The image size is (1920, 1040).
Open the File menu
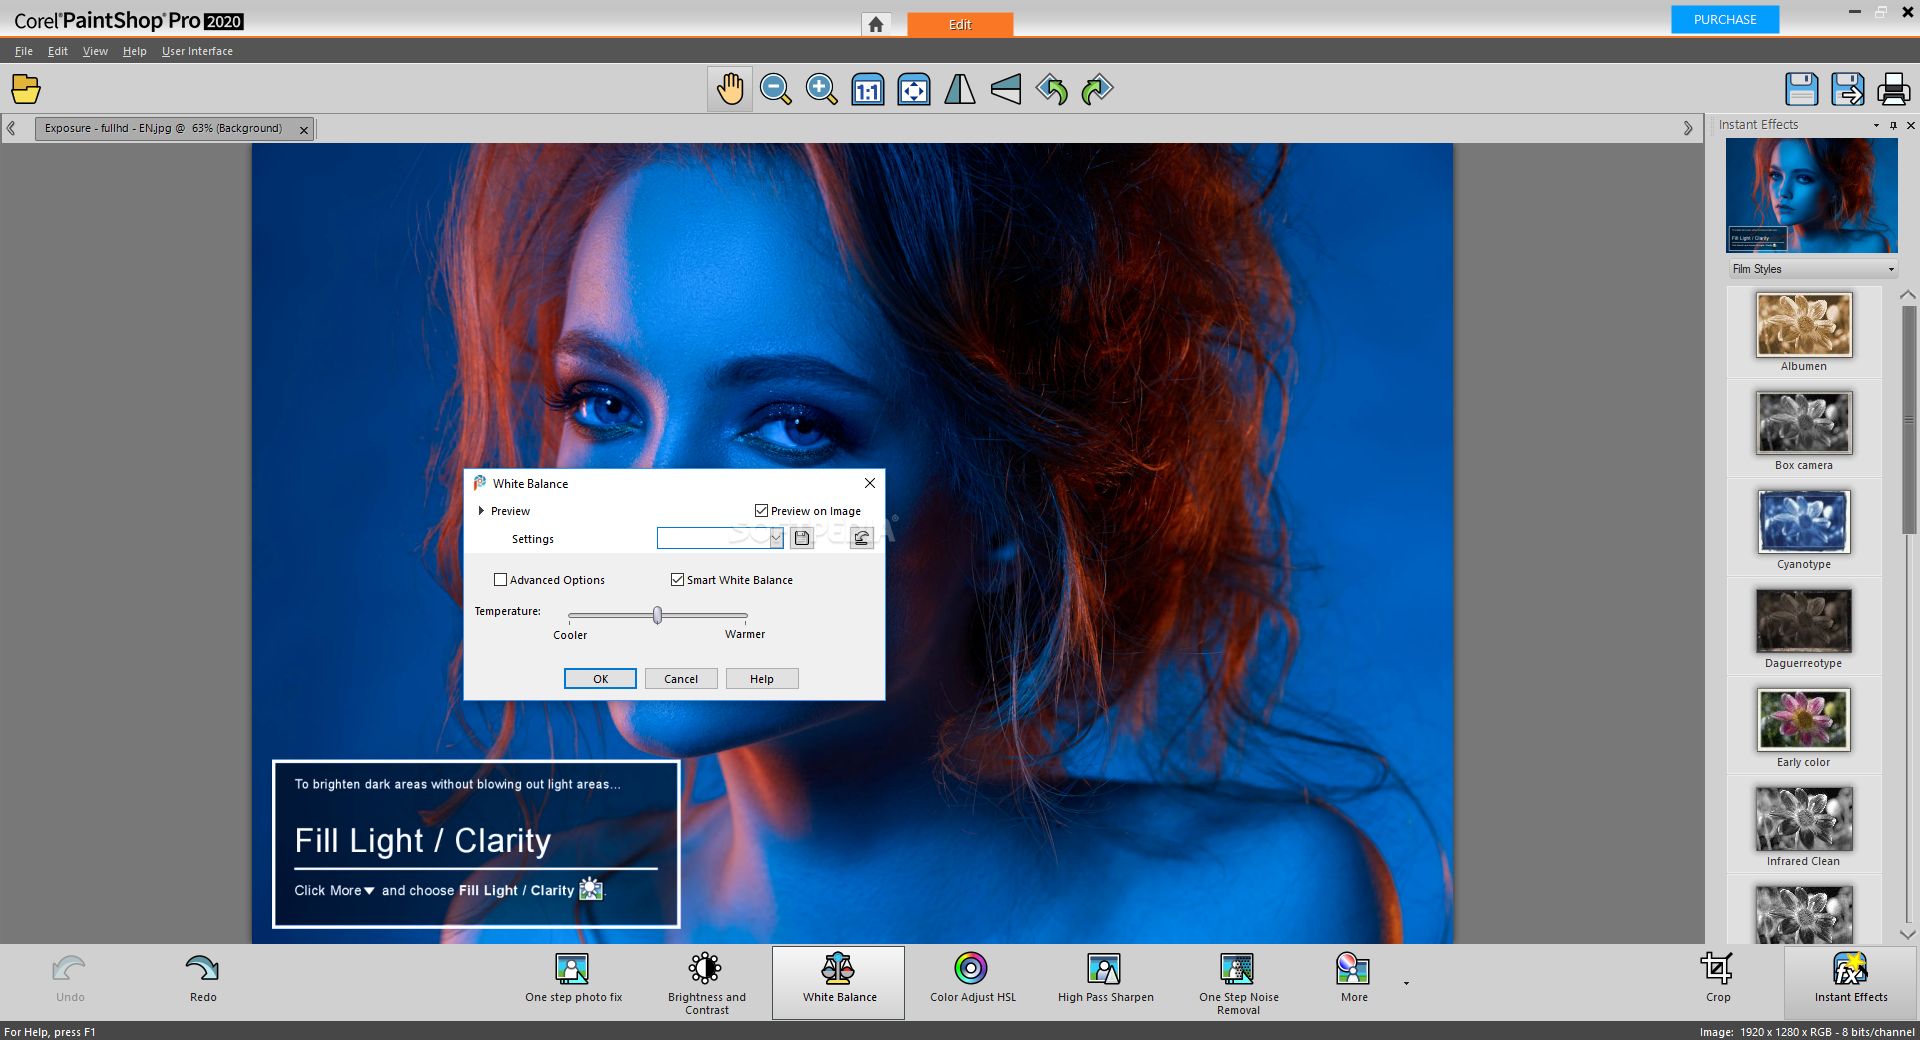(x=23, y=51)
